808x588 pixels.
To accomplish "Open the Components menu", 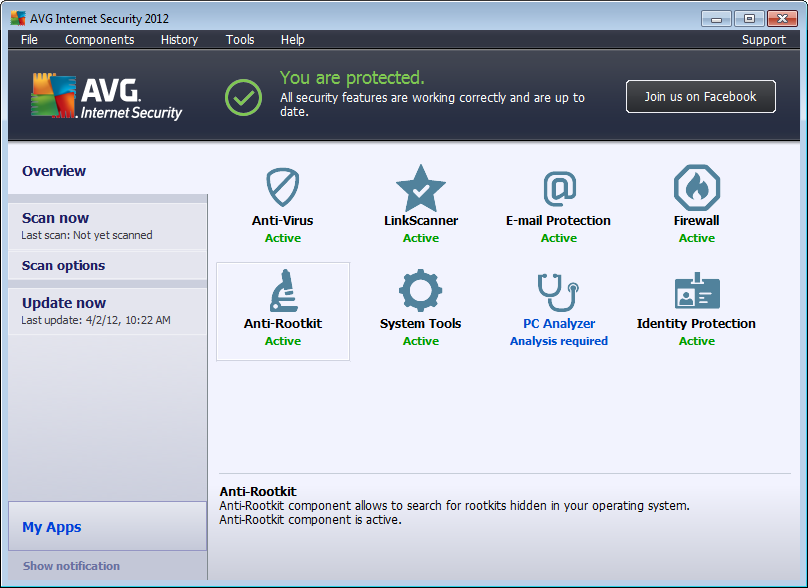I will [x=99, y=40].
